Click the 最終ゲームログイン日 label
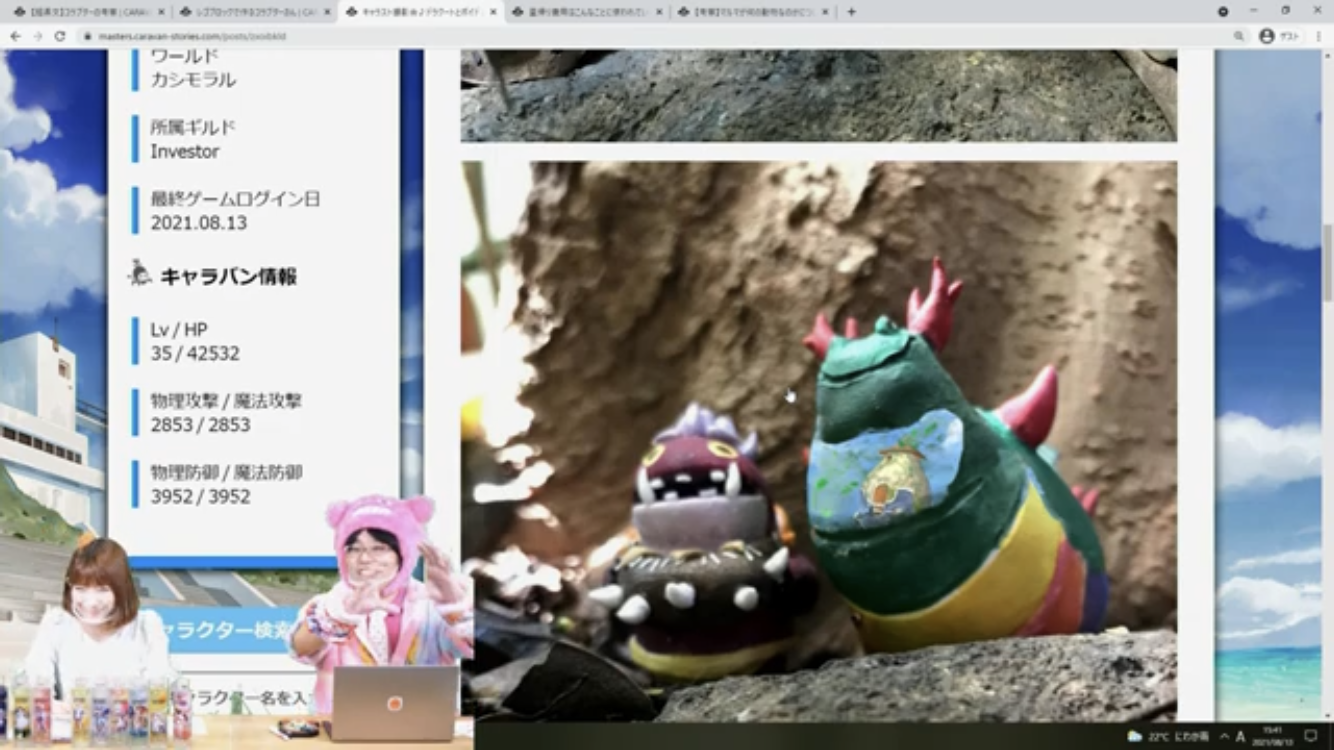The height and width of the screenshot is (750, 1334). click(x=235, y=199)
